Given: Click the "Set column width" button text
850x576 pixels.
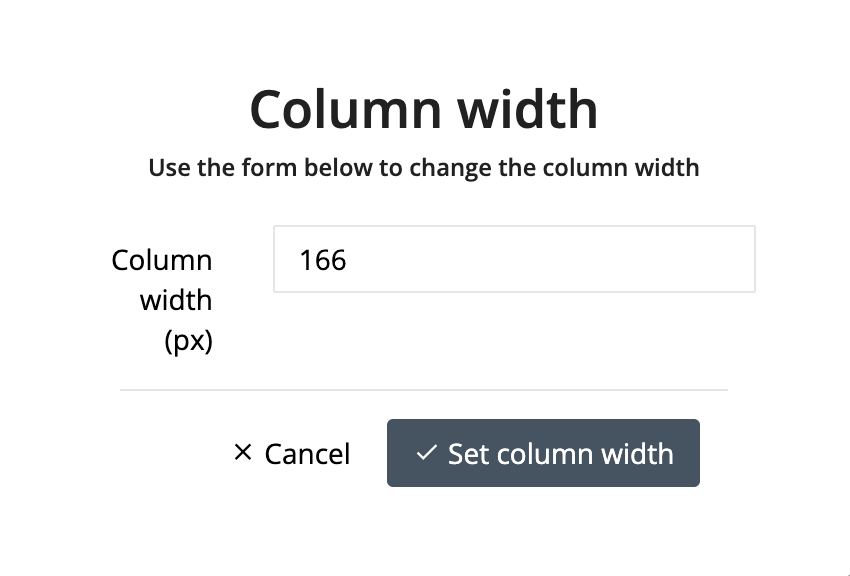Looking at the screenshot, I should pyautogui.click(x=560, y=454).
